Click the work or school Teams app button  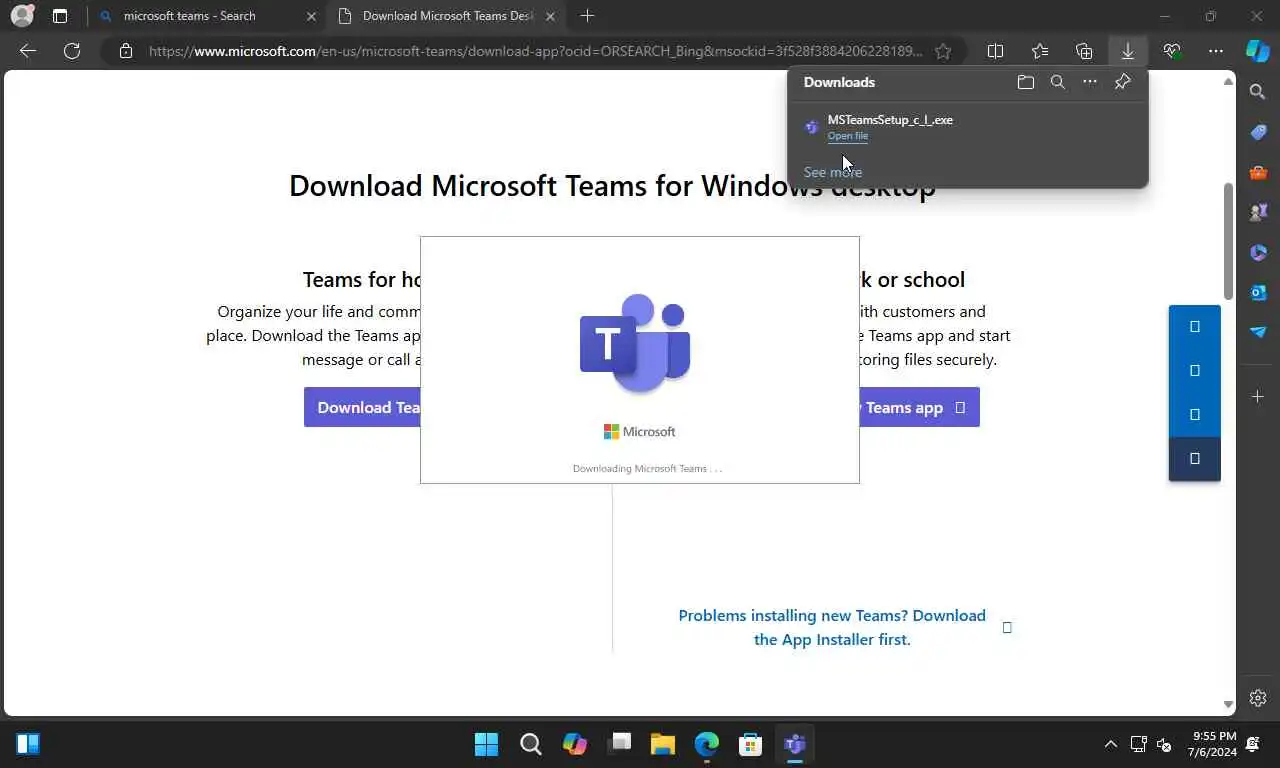point(919,407)
